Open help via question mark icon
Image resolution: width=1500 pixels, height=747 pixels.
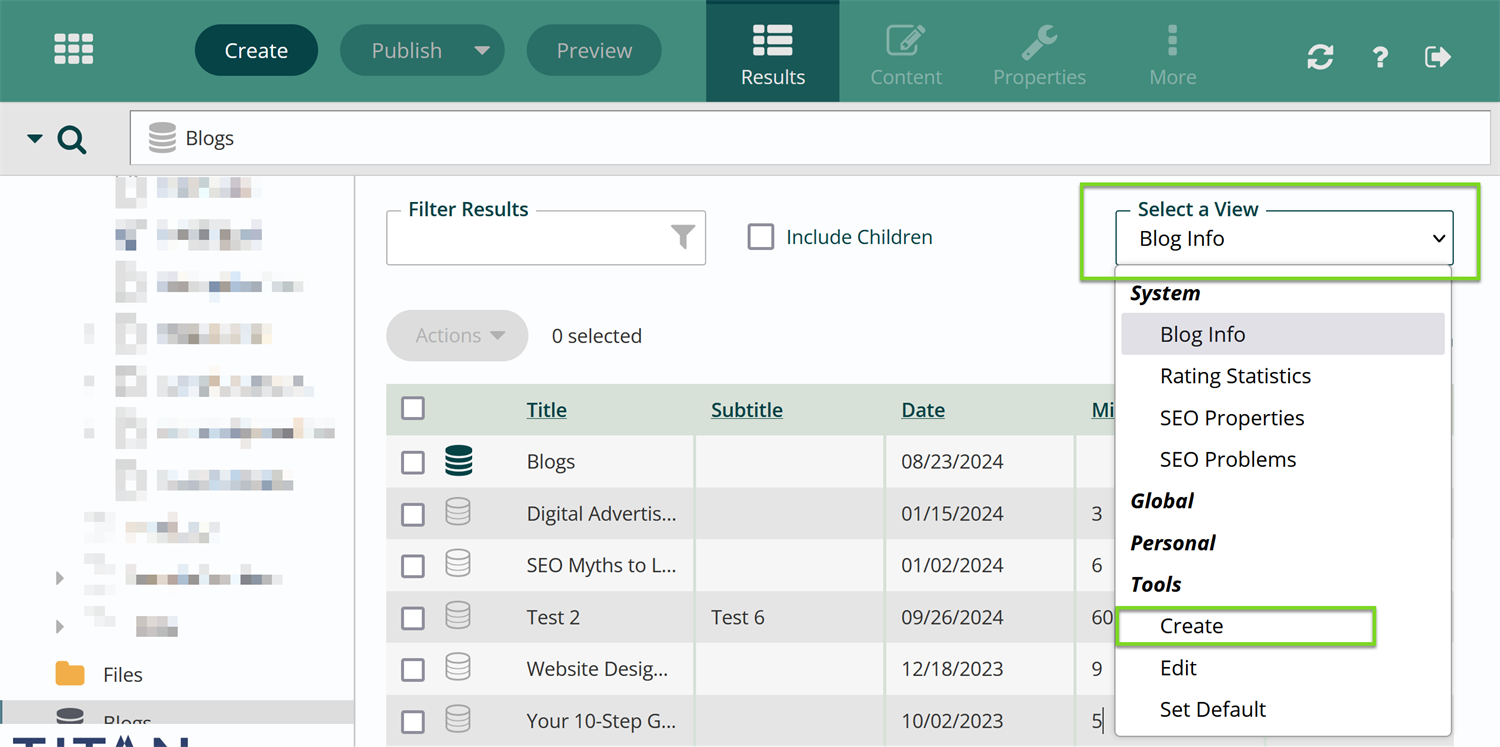1380,57
